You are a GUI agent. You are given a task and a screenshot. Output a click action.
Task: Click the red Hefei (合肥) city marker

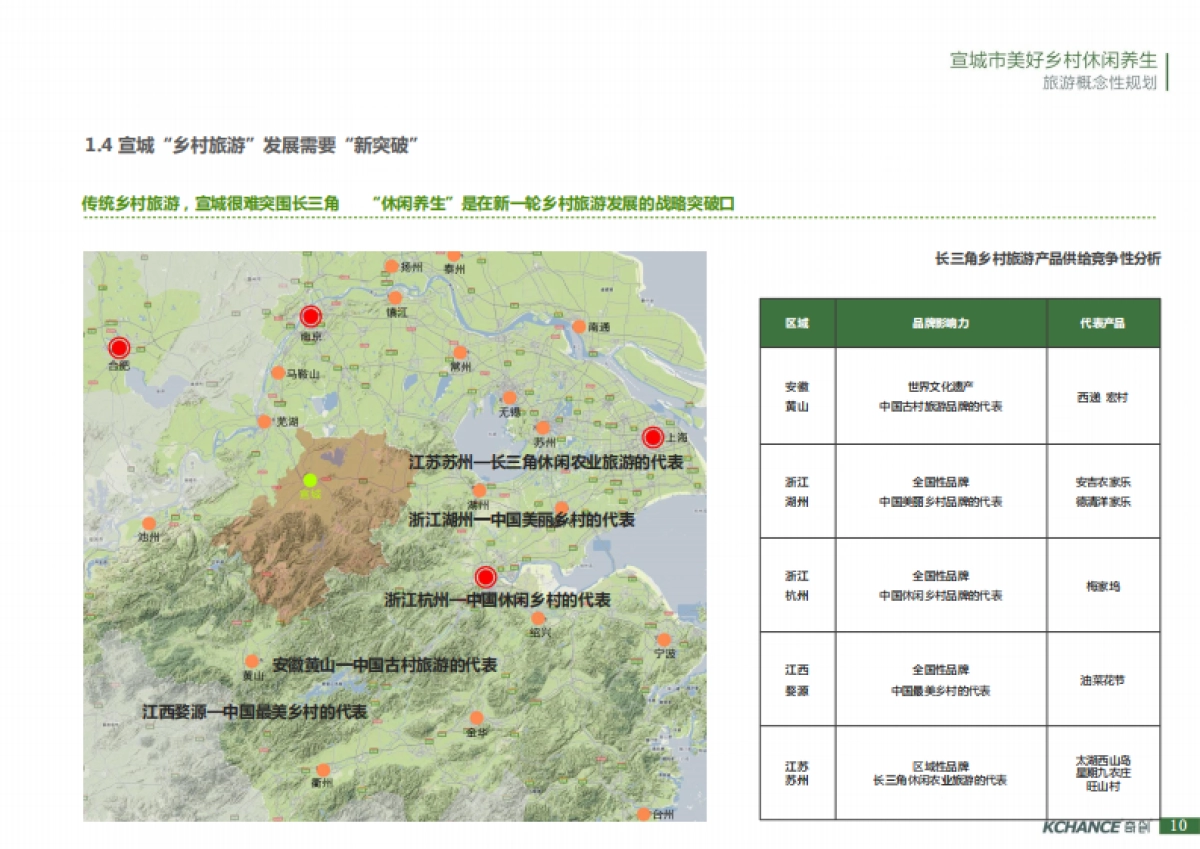pyautogui.click(x=119, y=348)
